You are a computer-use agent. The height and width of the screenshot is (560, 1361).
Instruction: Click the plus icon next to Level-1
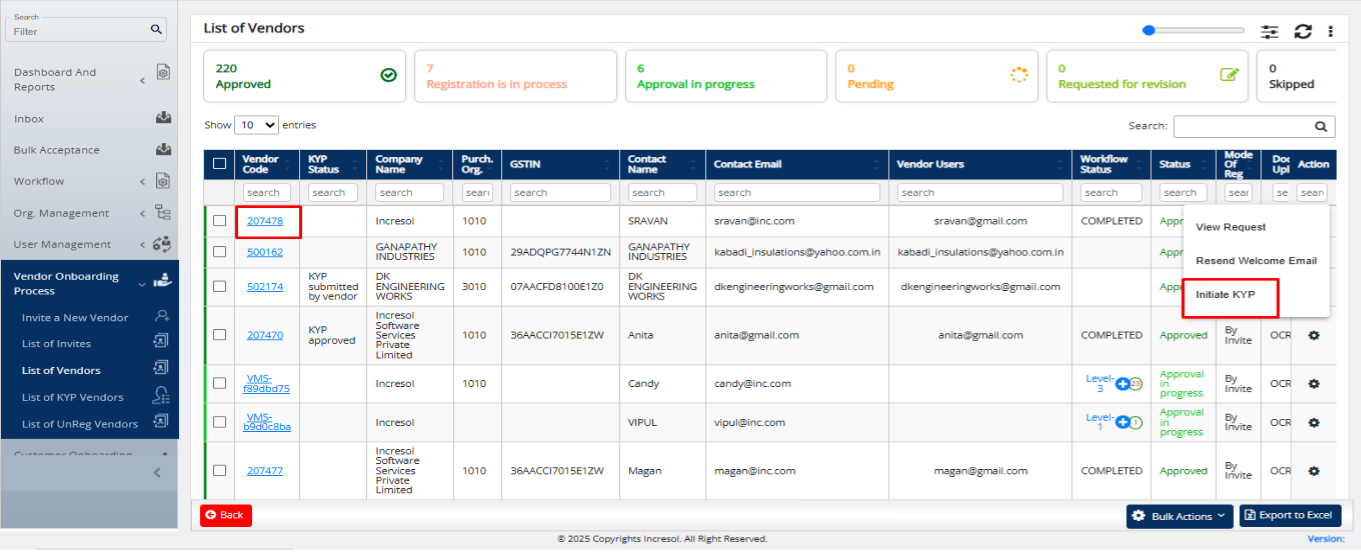(x=1123, y=422)
